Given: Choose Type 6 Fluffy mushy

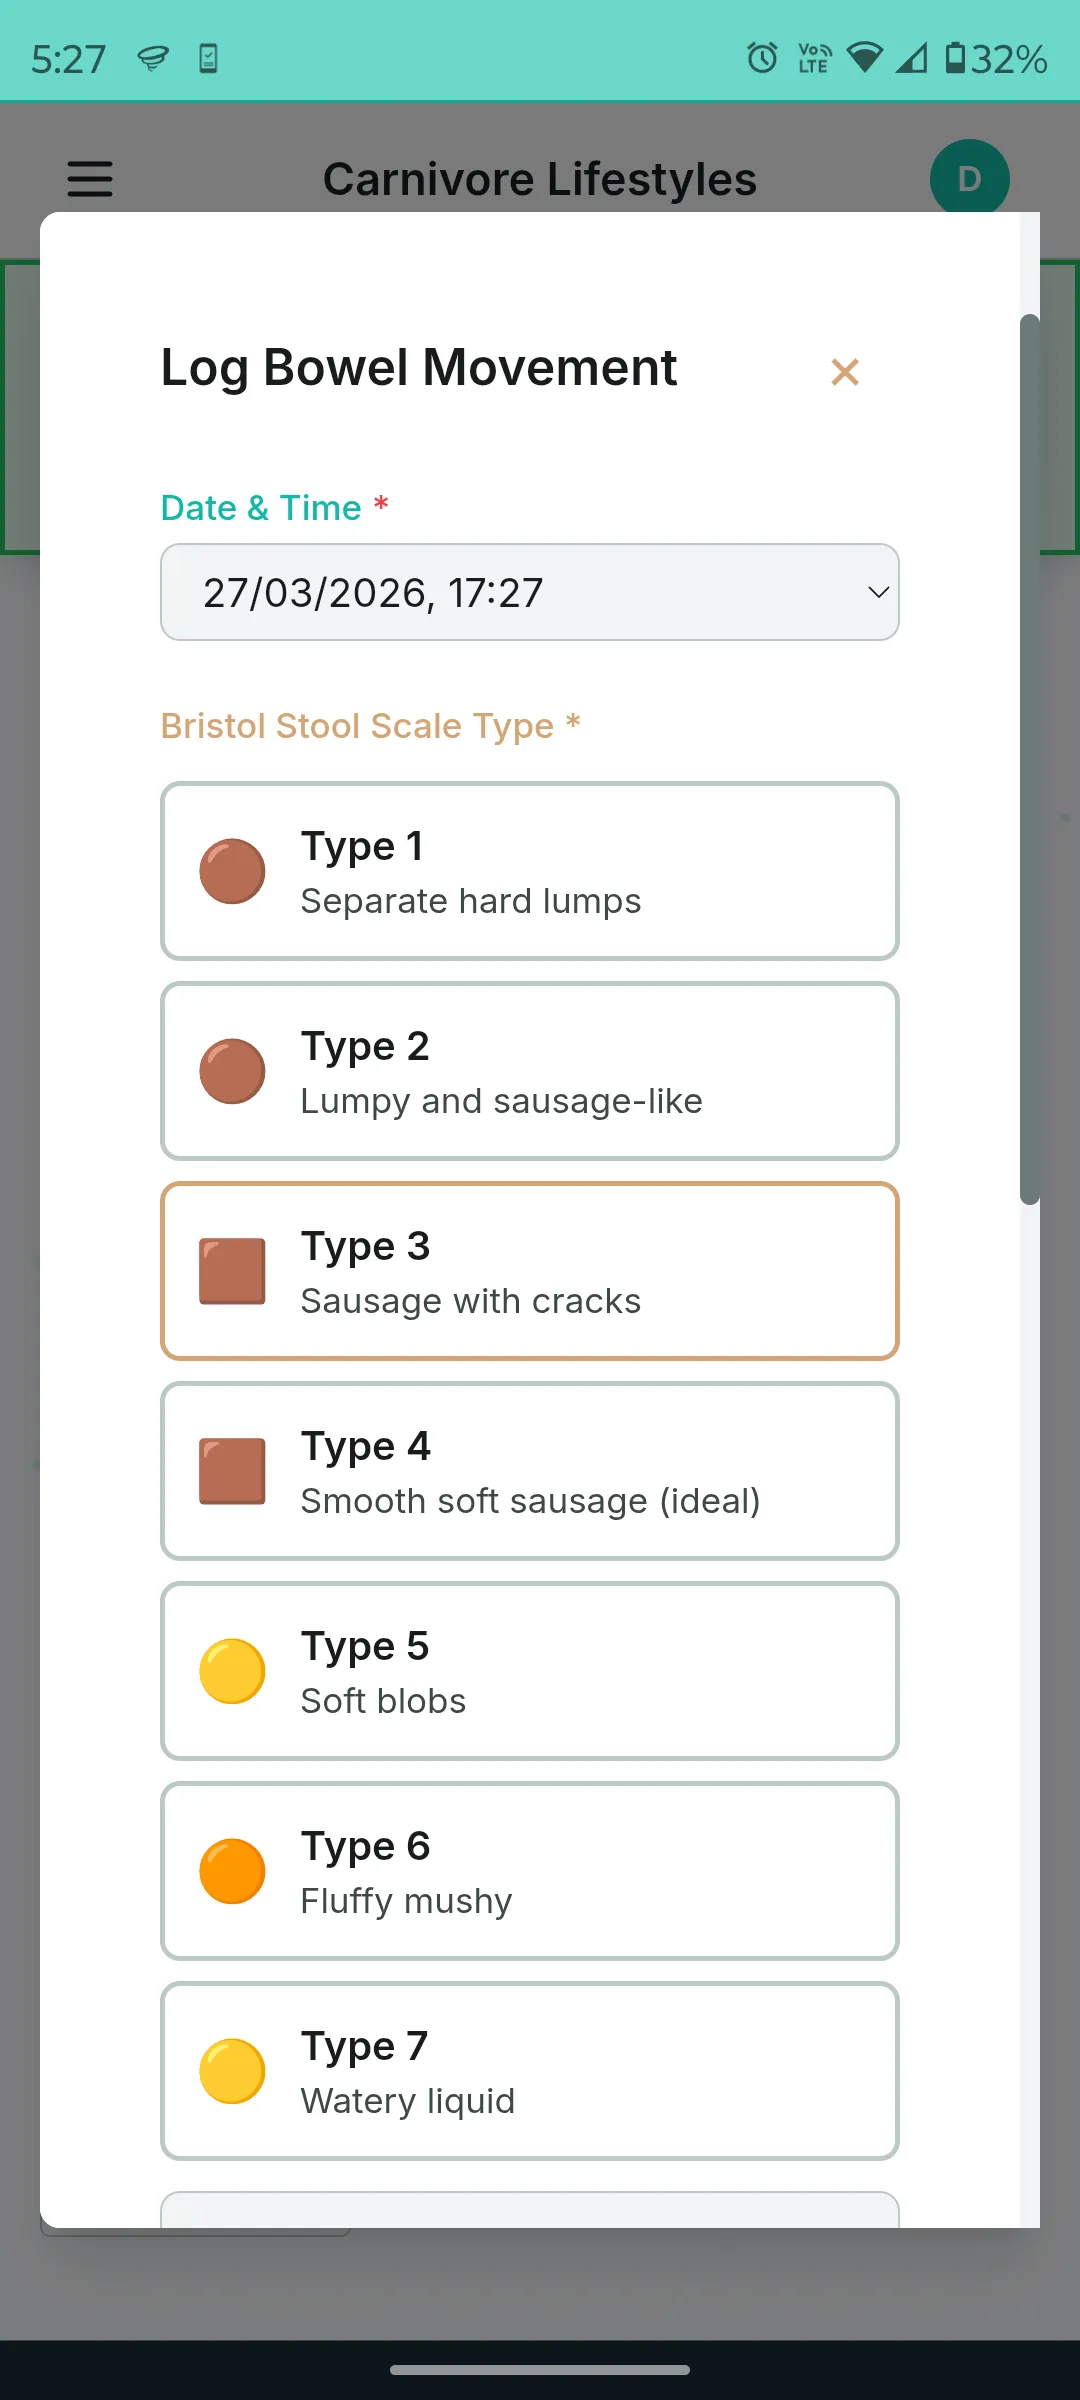Looking at the screenshot, I should tap(529, 1871).
